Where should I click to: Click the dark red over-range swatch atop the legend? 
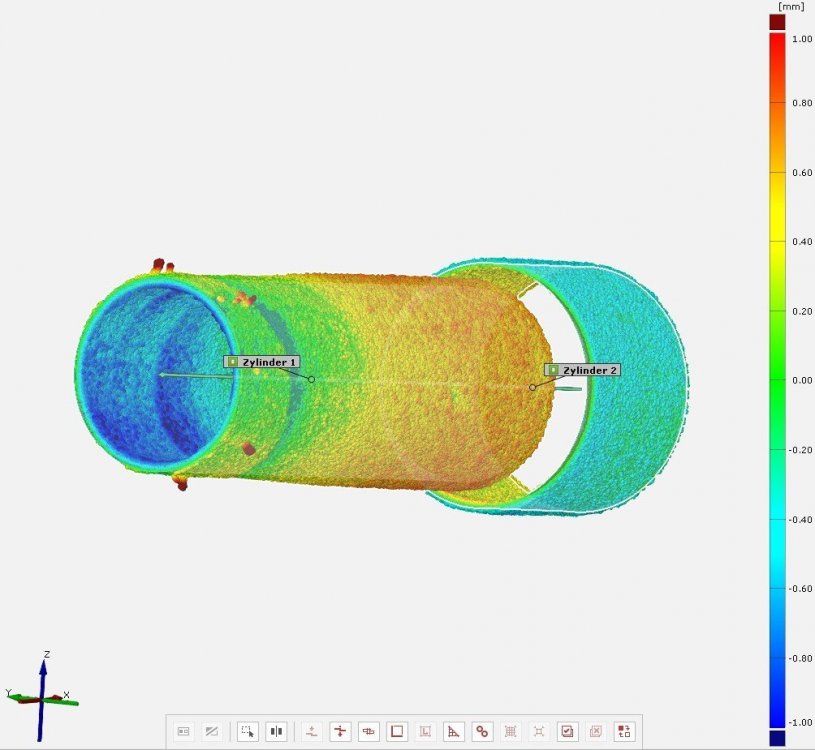tap(777, 22)
